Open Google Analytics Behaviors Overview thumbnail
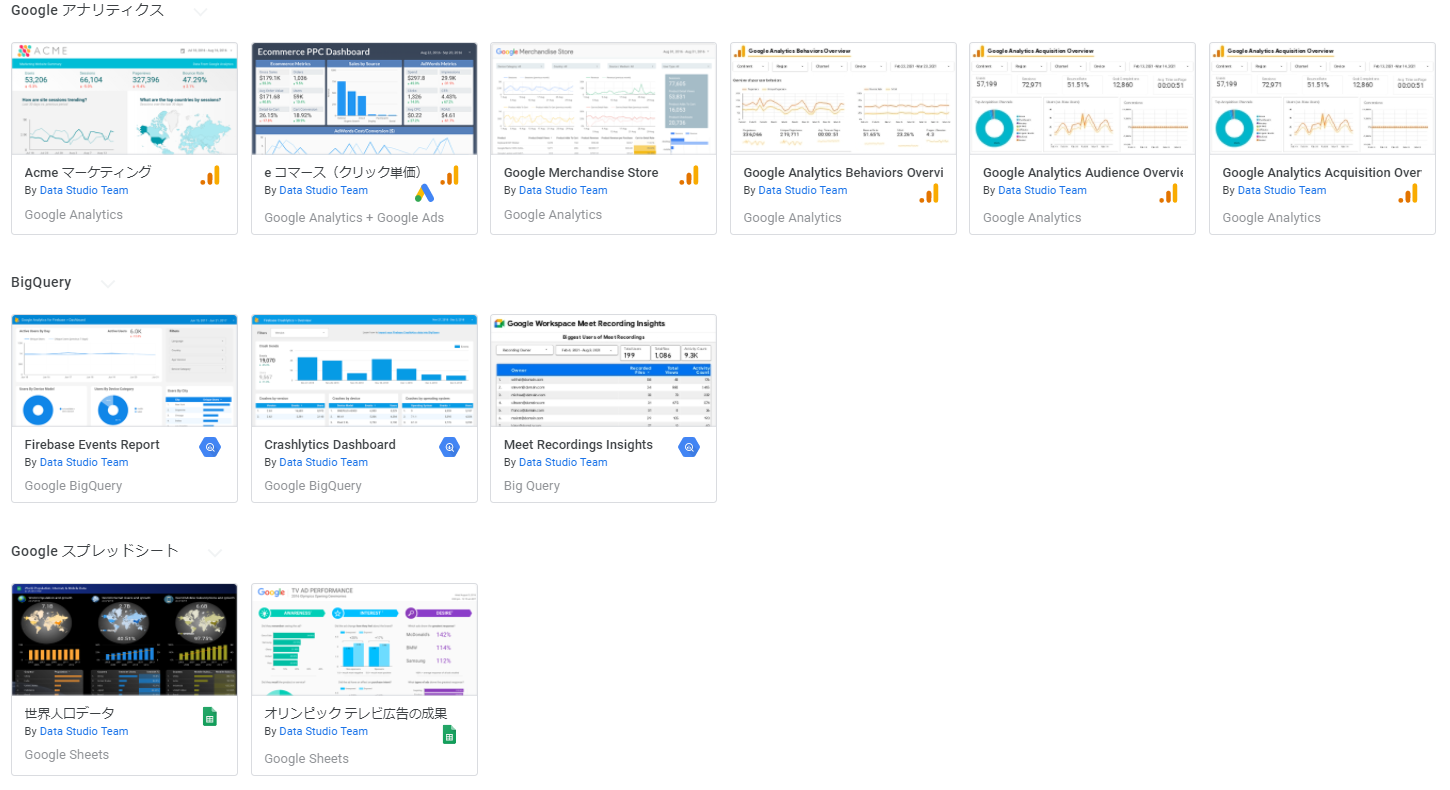1450x790 pixels. point(843,99)
